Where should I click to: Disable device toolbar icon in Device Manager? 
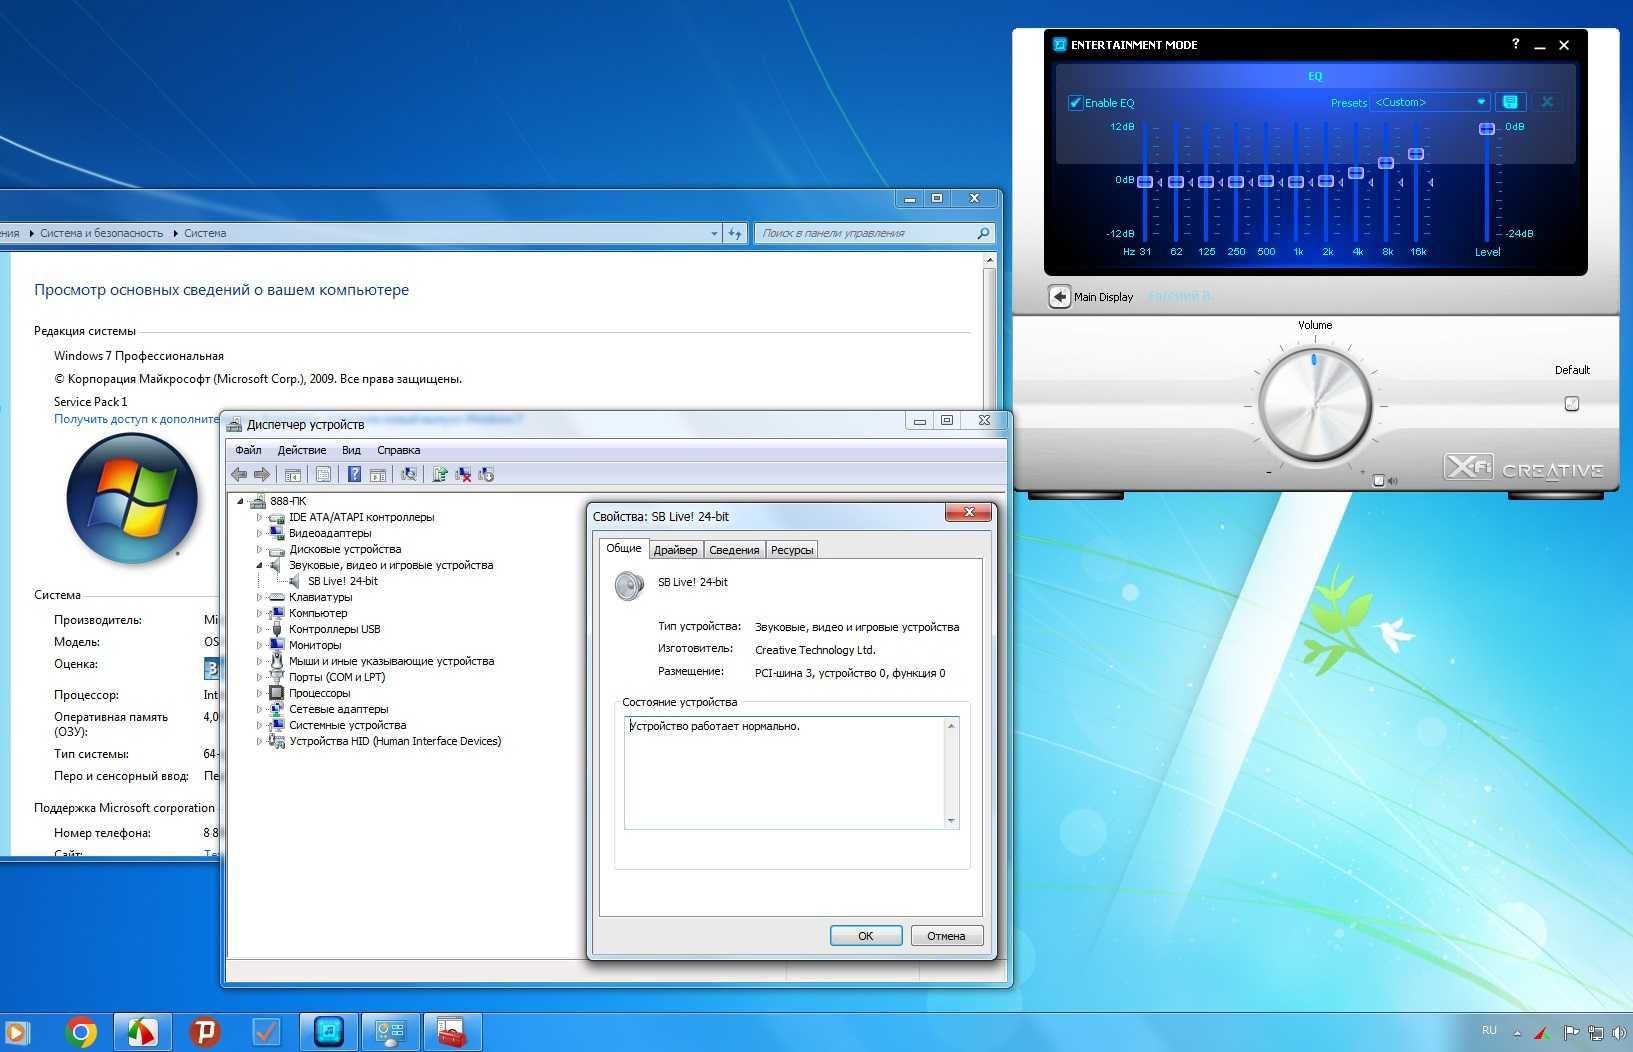486,475
